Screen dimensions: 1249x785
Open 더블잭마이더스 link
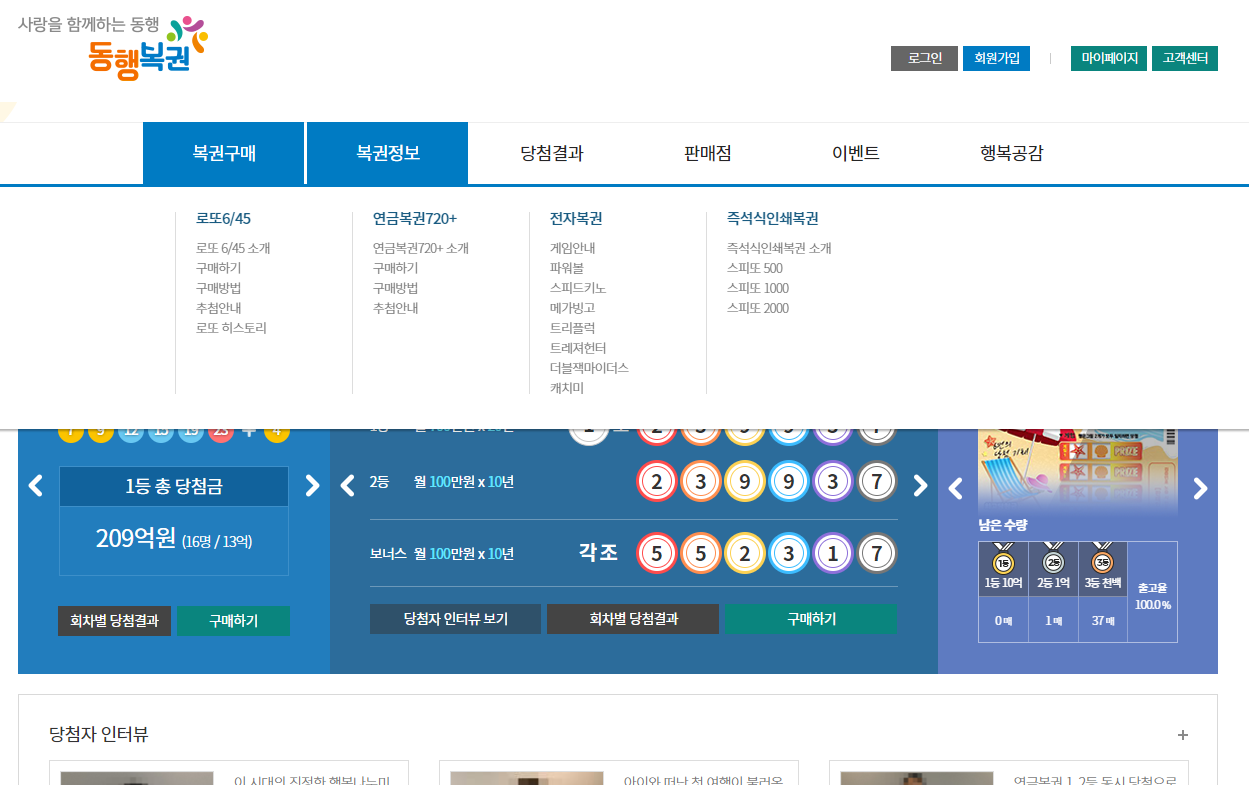point(589,368)
